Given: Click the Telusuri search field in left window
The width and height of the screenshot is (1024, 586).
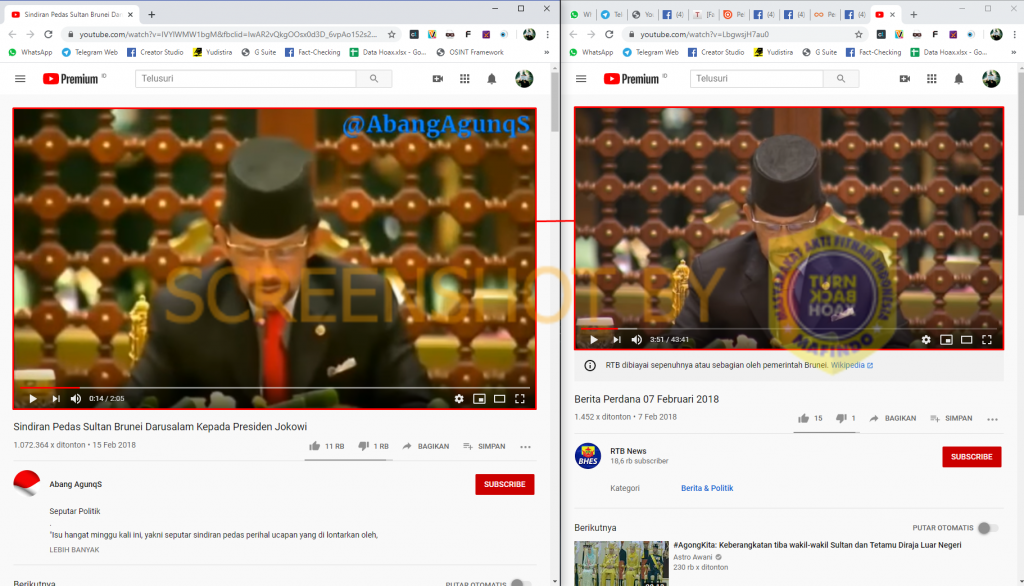Looking at the screenshot, I should coord(246,78).
